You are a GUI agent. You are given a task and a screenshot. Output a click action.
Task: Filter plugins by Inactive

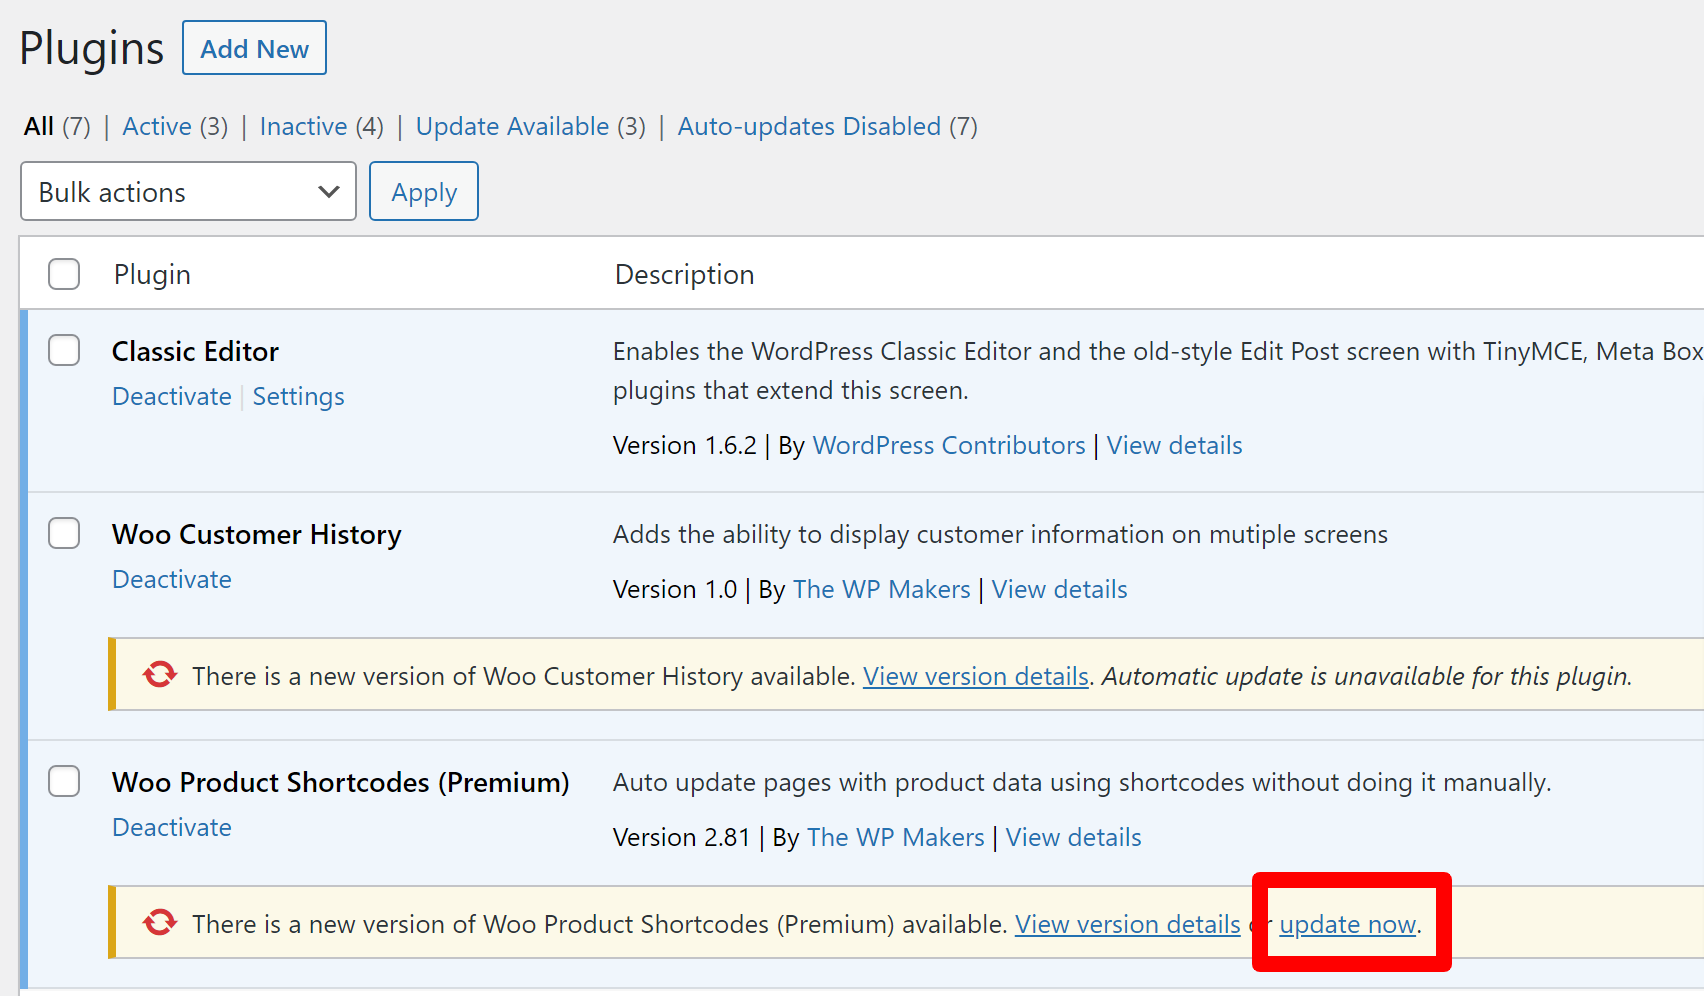tap(303, 126)
